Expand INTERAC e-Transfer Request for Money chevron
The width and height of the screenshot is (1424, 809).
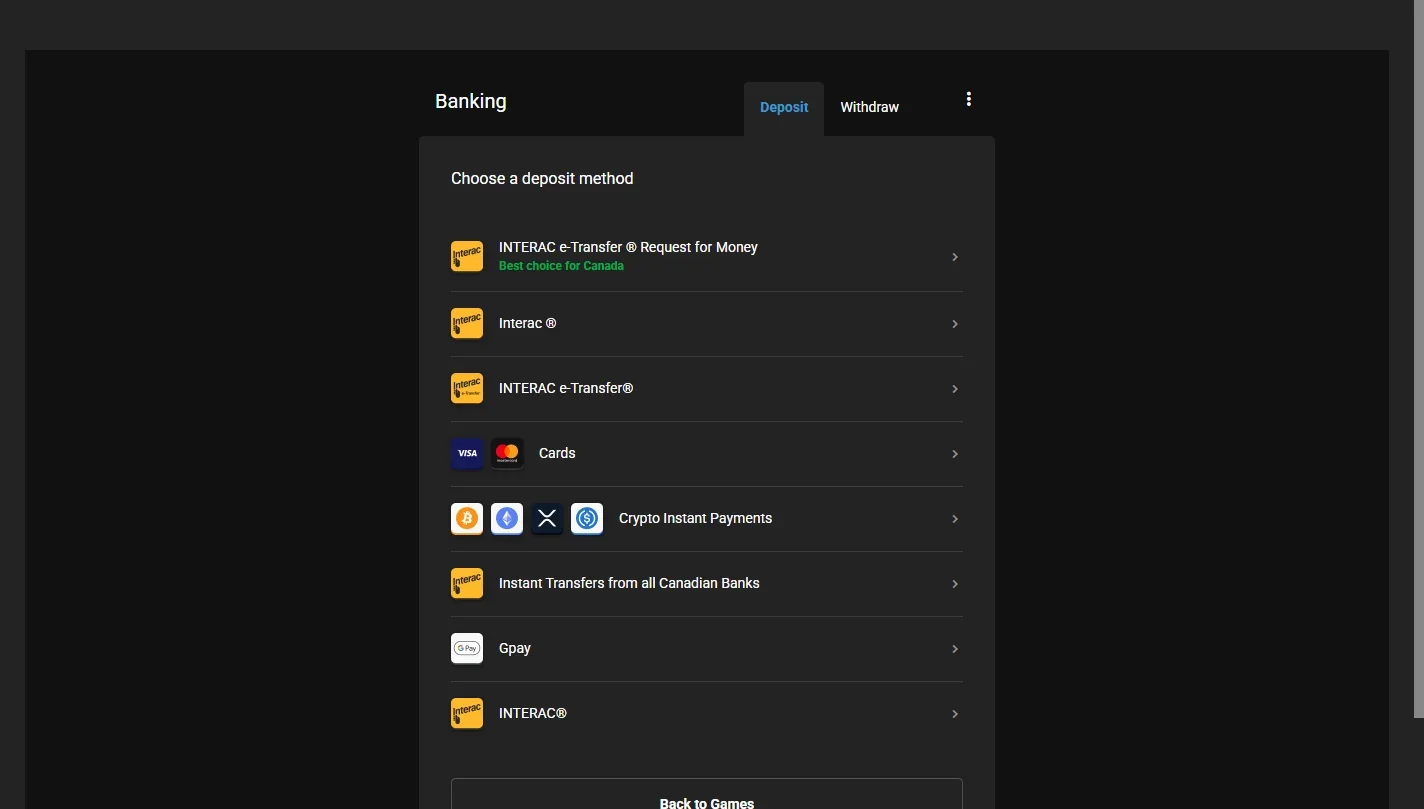pos(955,257)
